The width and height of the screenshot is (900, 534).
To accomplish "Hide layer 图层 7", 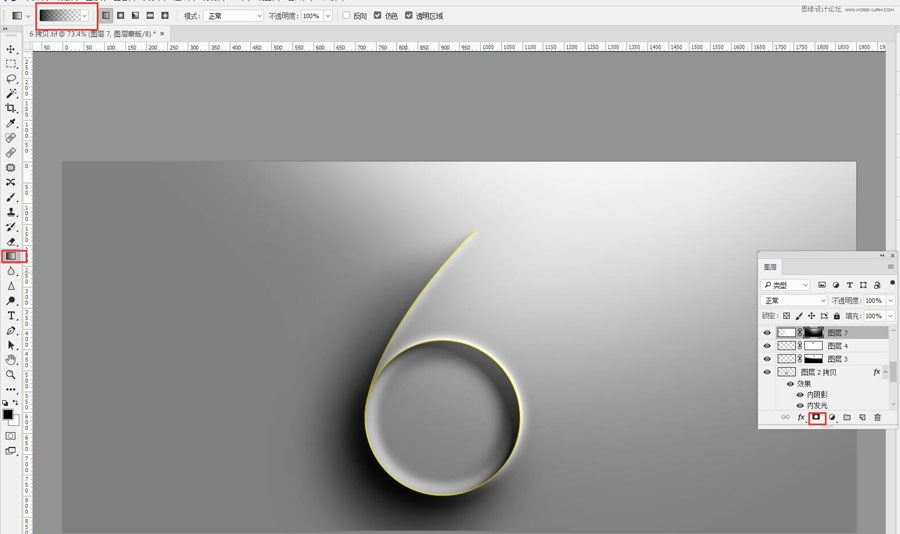I will tap(767, 332).
